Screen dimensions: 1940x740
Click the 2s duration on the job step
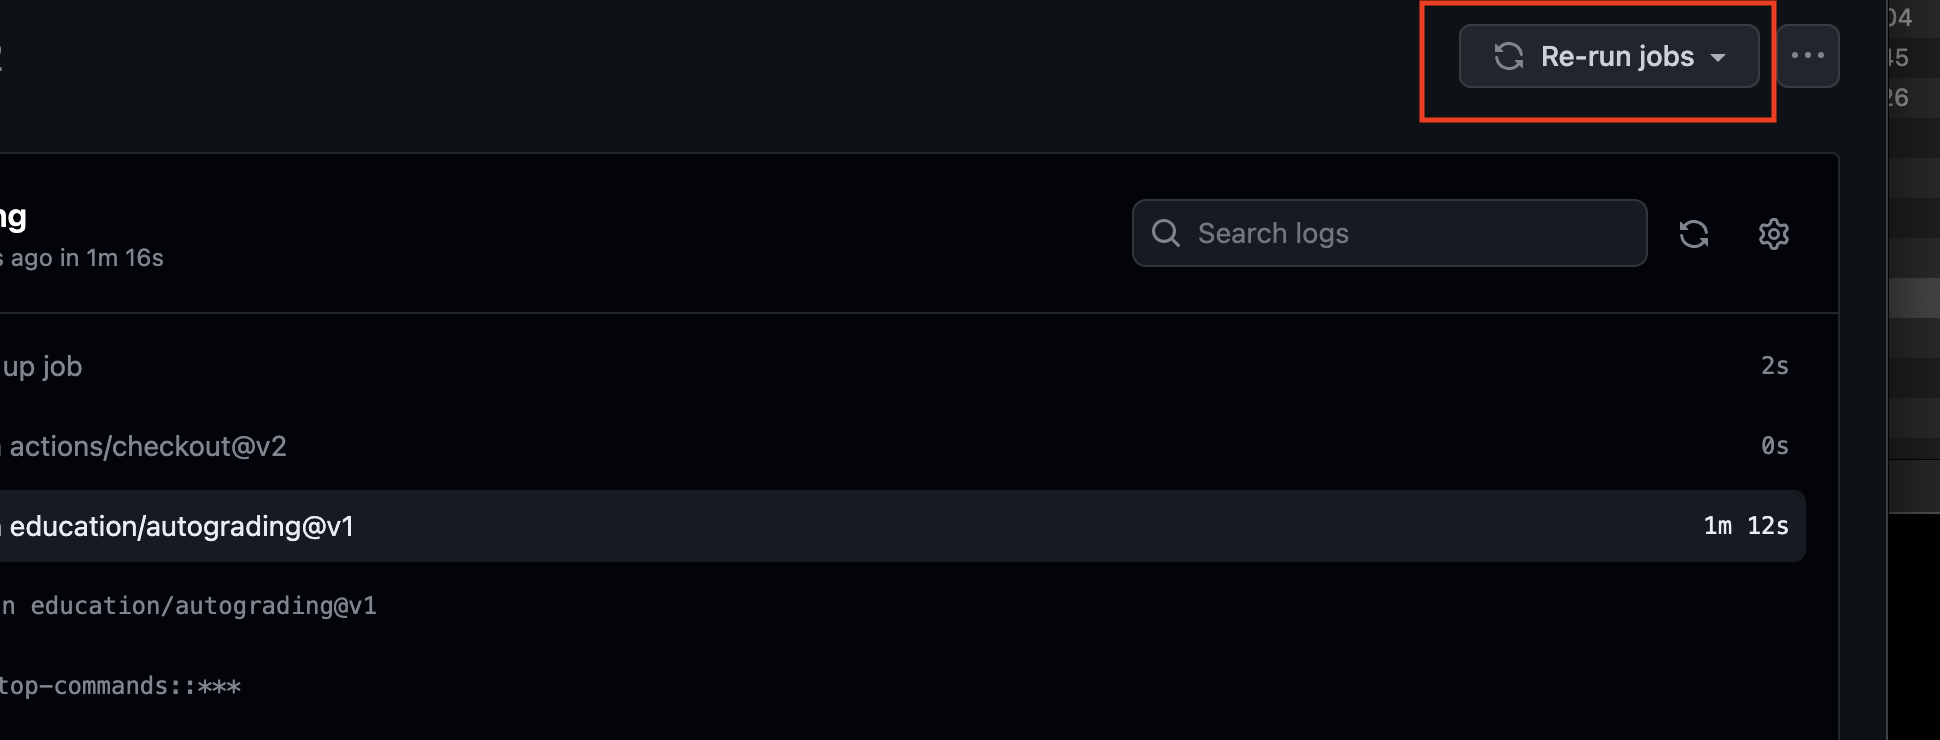tap(1774, 366)
